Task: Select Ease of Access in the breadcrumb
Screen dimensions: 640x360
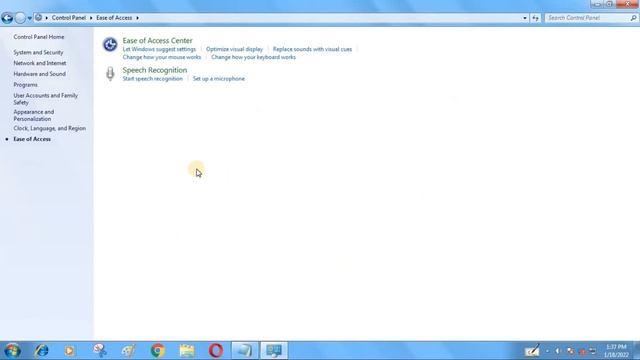Action: pyautogui.click(x=114, y=18)
